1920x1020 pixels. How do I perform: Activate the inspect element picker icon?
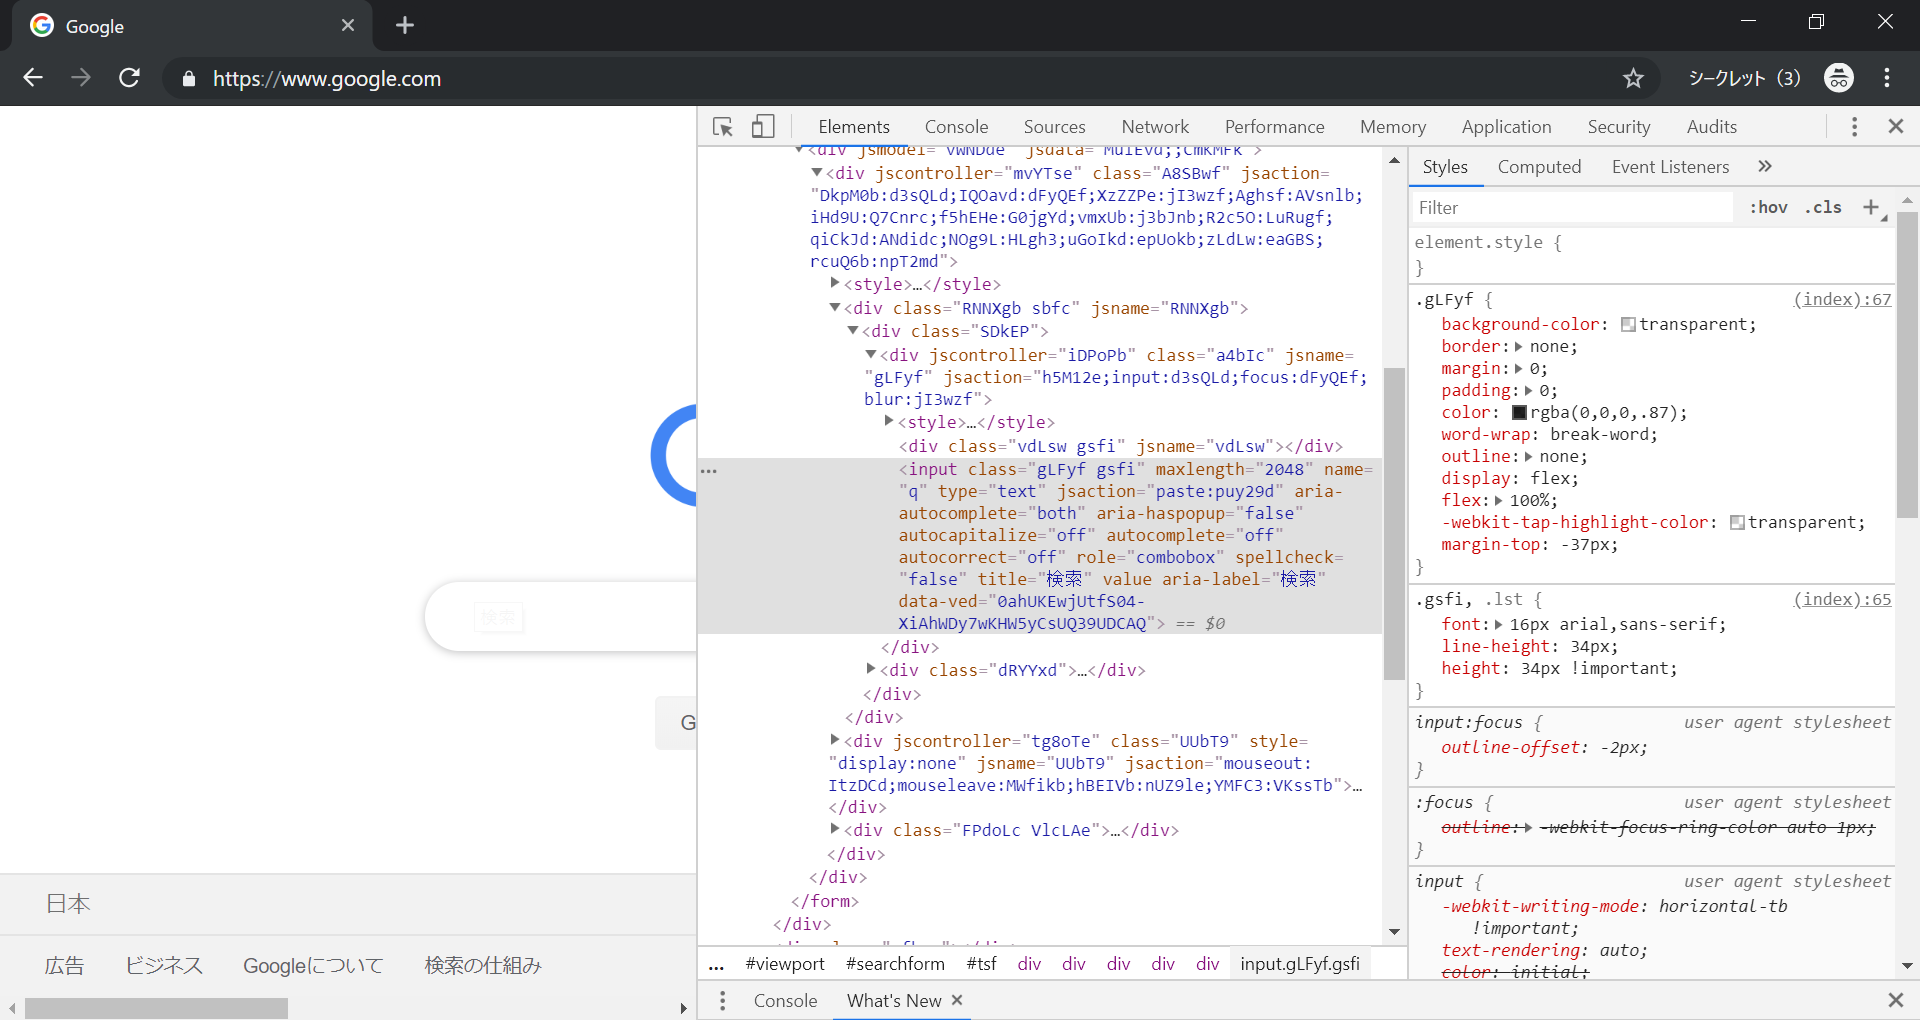point(722,127)
